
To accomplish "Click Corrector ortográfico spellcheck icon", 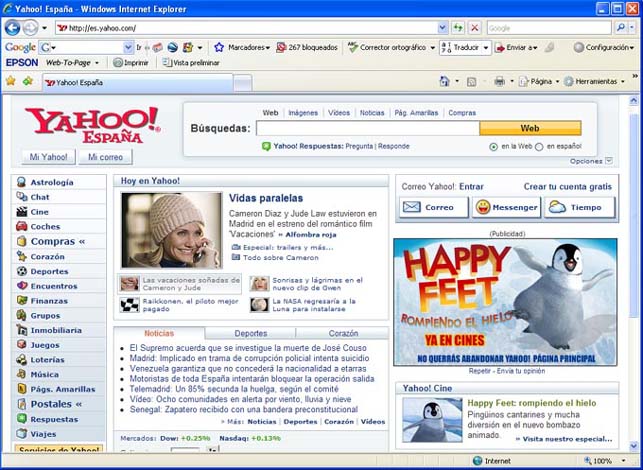I will (x=353, y=47).
